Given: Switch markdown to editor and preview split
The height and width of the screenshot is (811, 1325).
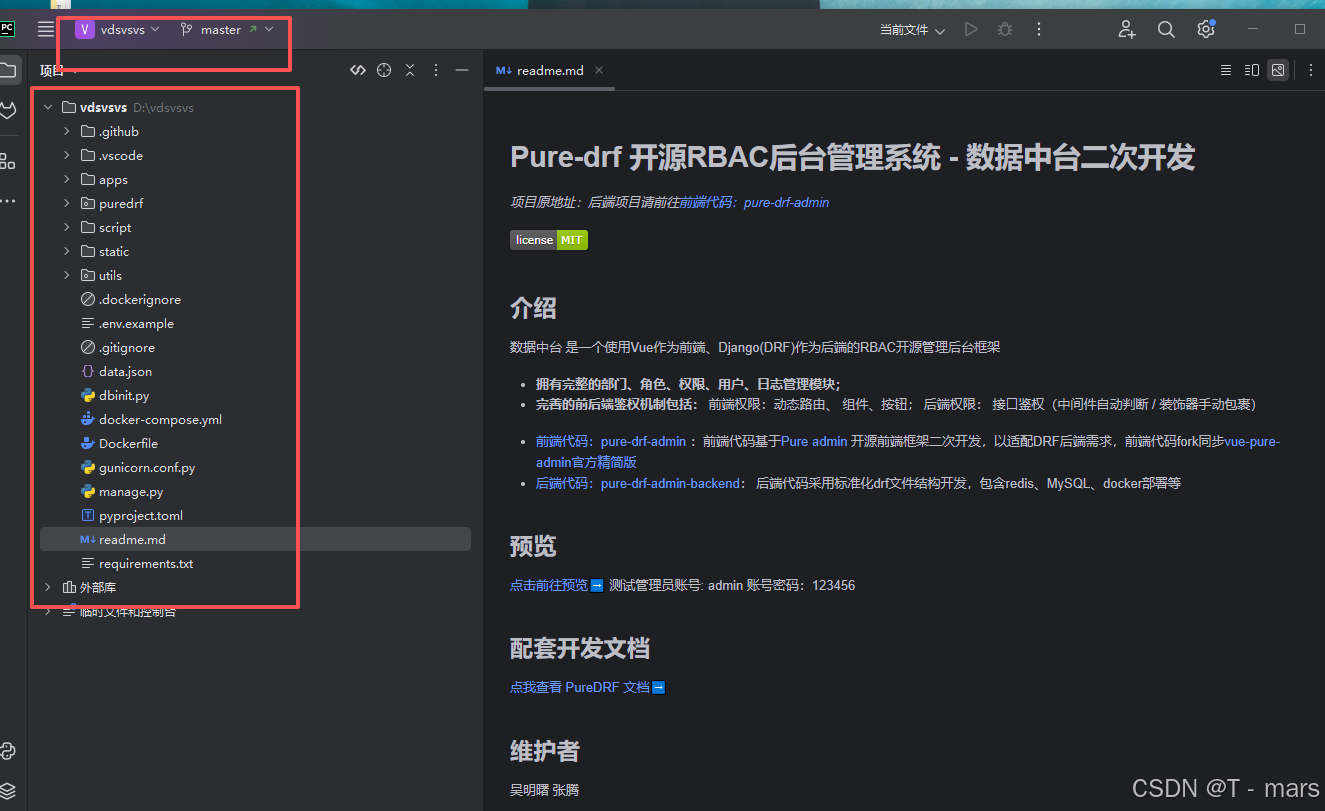Looking at the screenshot, I should tap(1252, 70).
